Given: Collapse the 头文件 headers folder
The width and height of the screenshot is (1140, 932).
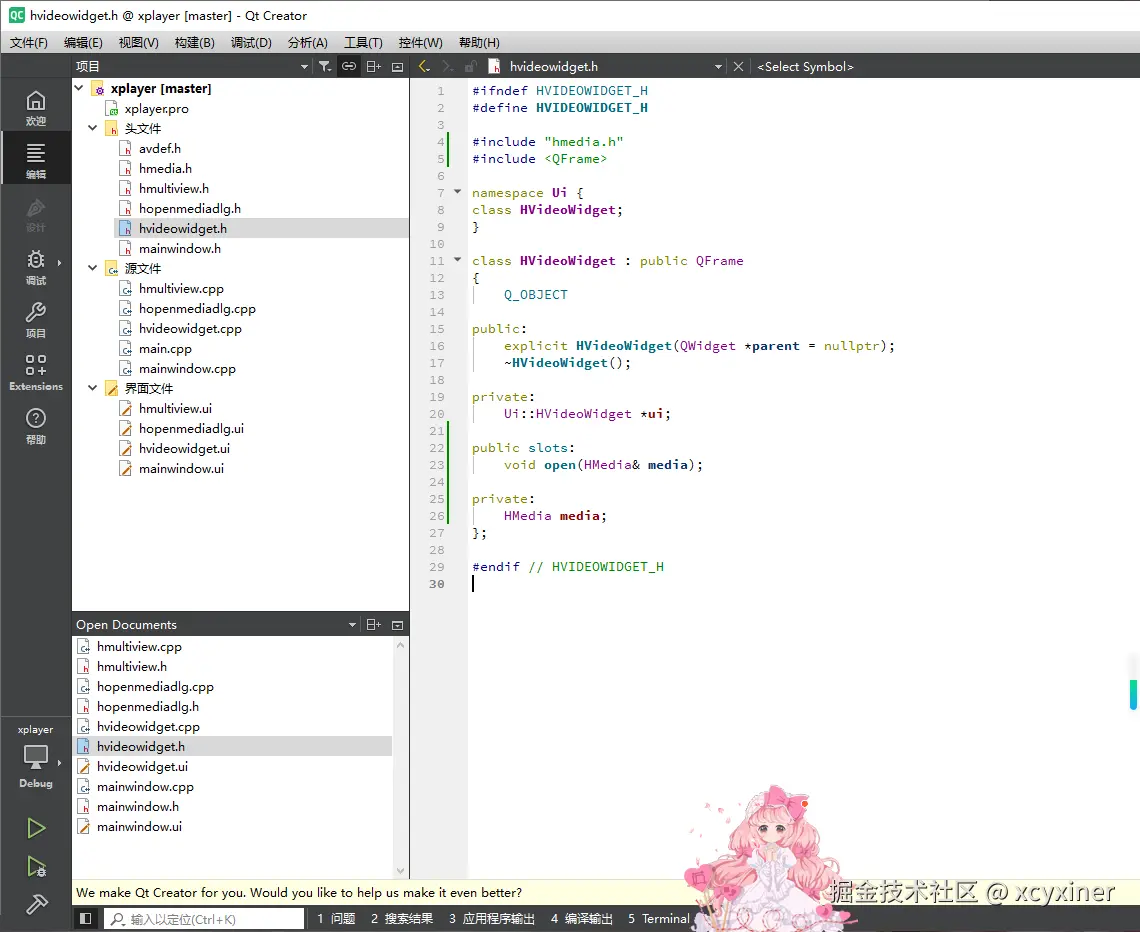Looking at the screenshot, I should click(x=93, y=128).
